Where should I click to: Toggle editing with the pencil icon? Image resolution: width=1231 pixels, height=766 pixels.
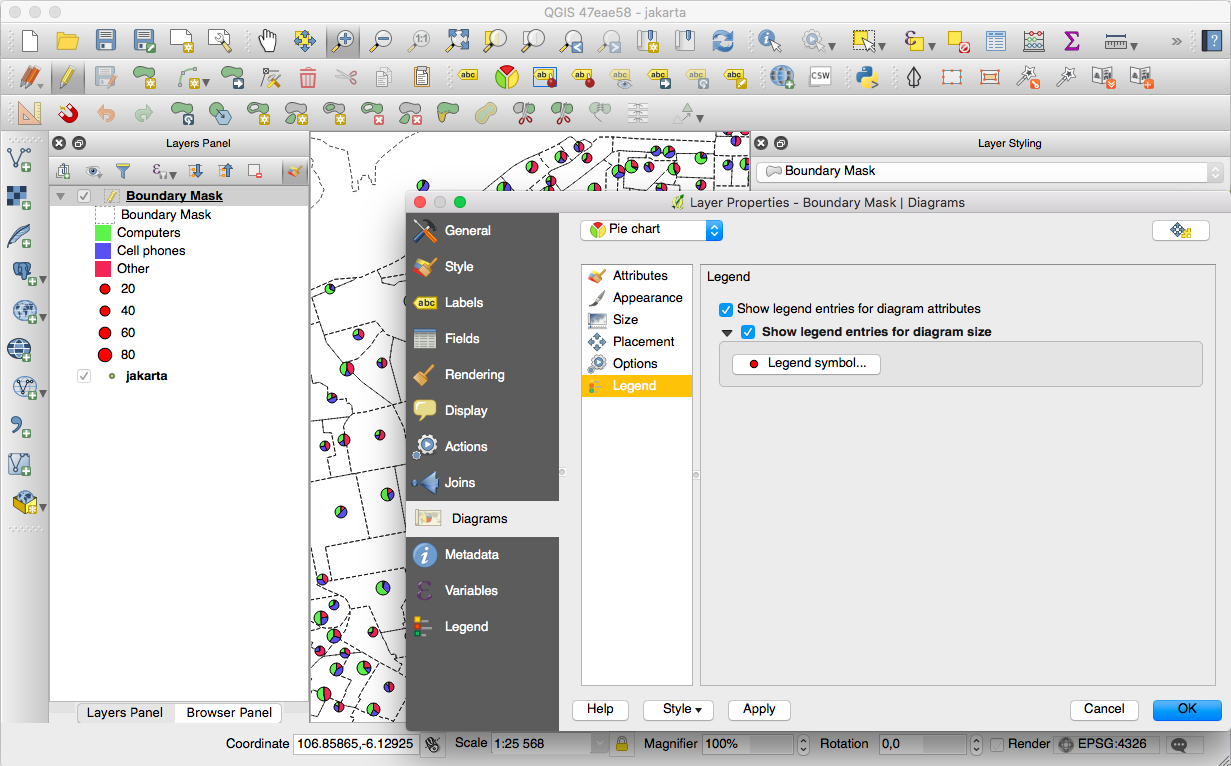[x=67, y=77]
